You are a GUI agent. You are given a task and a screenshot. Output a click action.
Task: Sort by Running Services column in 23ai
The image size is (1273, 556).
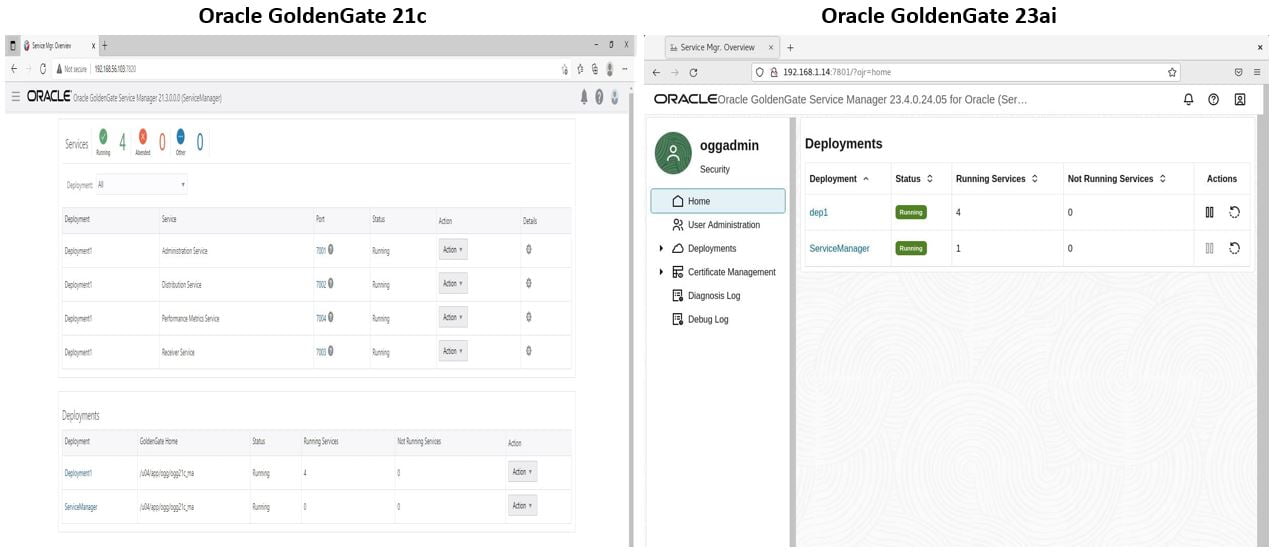[x=1035, y=179]
